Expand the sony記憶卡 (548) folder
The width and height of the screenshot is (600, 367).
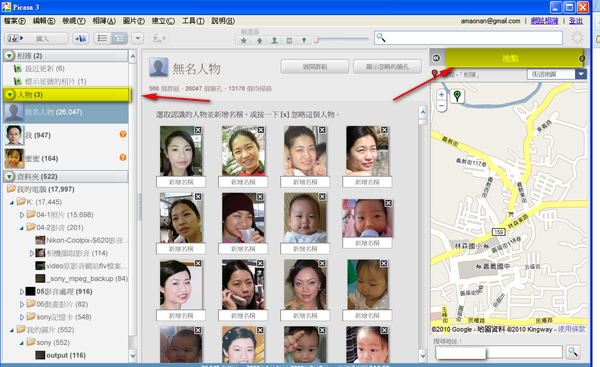pos(22,317)
